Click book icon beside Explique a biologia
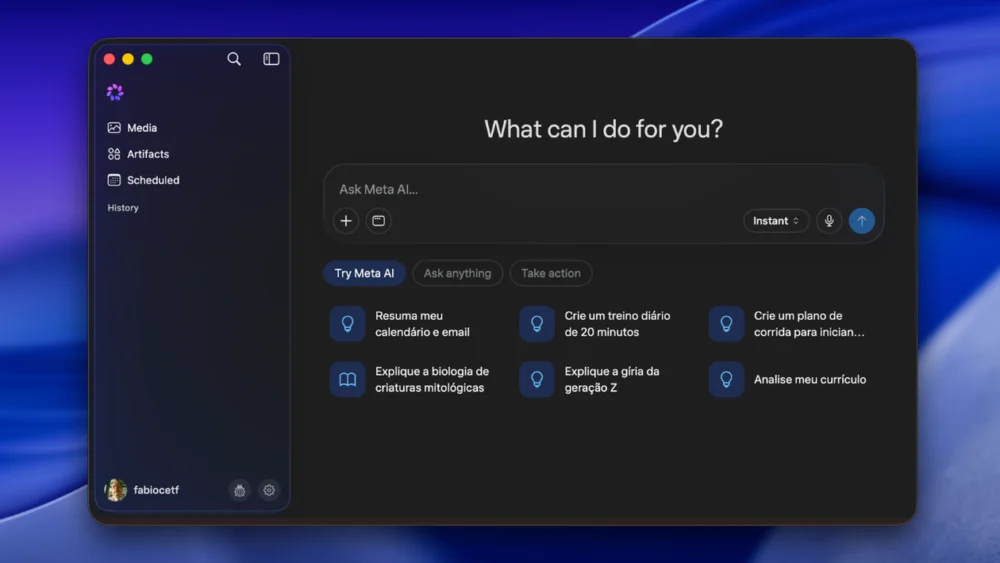The image size is (1000, 563). [x=348, y=379]
